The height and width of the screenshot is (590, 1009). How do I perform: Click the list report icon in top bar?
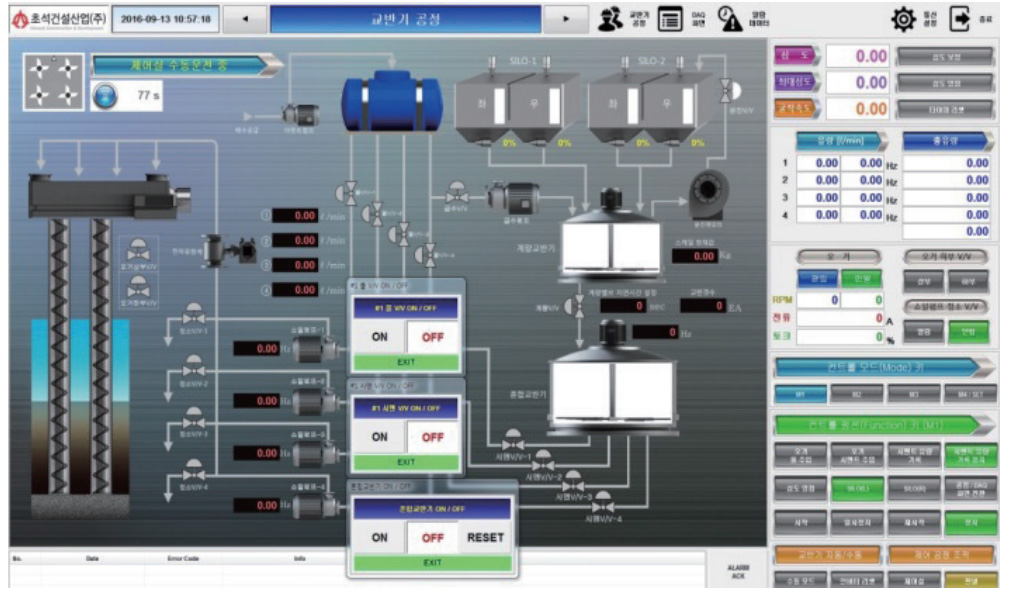(x=670, y=19)
